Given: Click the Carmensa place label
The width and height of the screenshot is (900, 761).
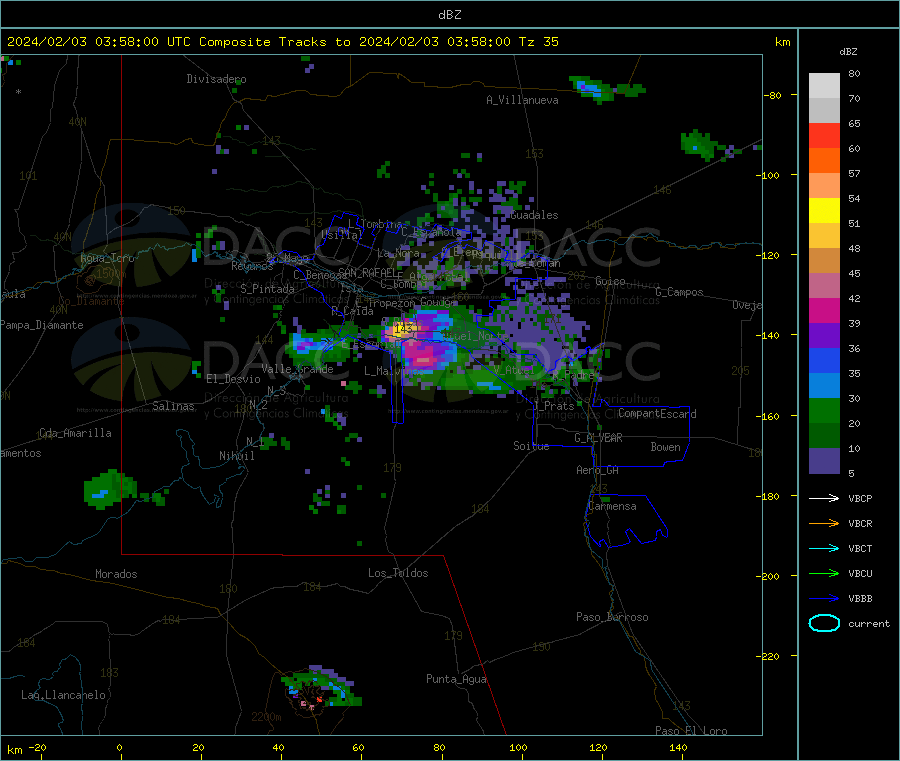Looking at the screenshot, I should click(x=612, y=506).
